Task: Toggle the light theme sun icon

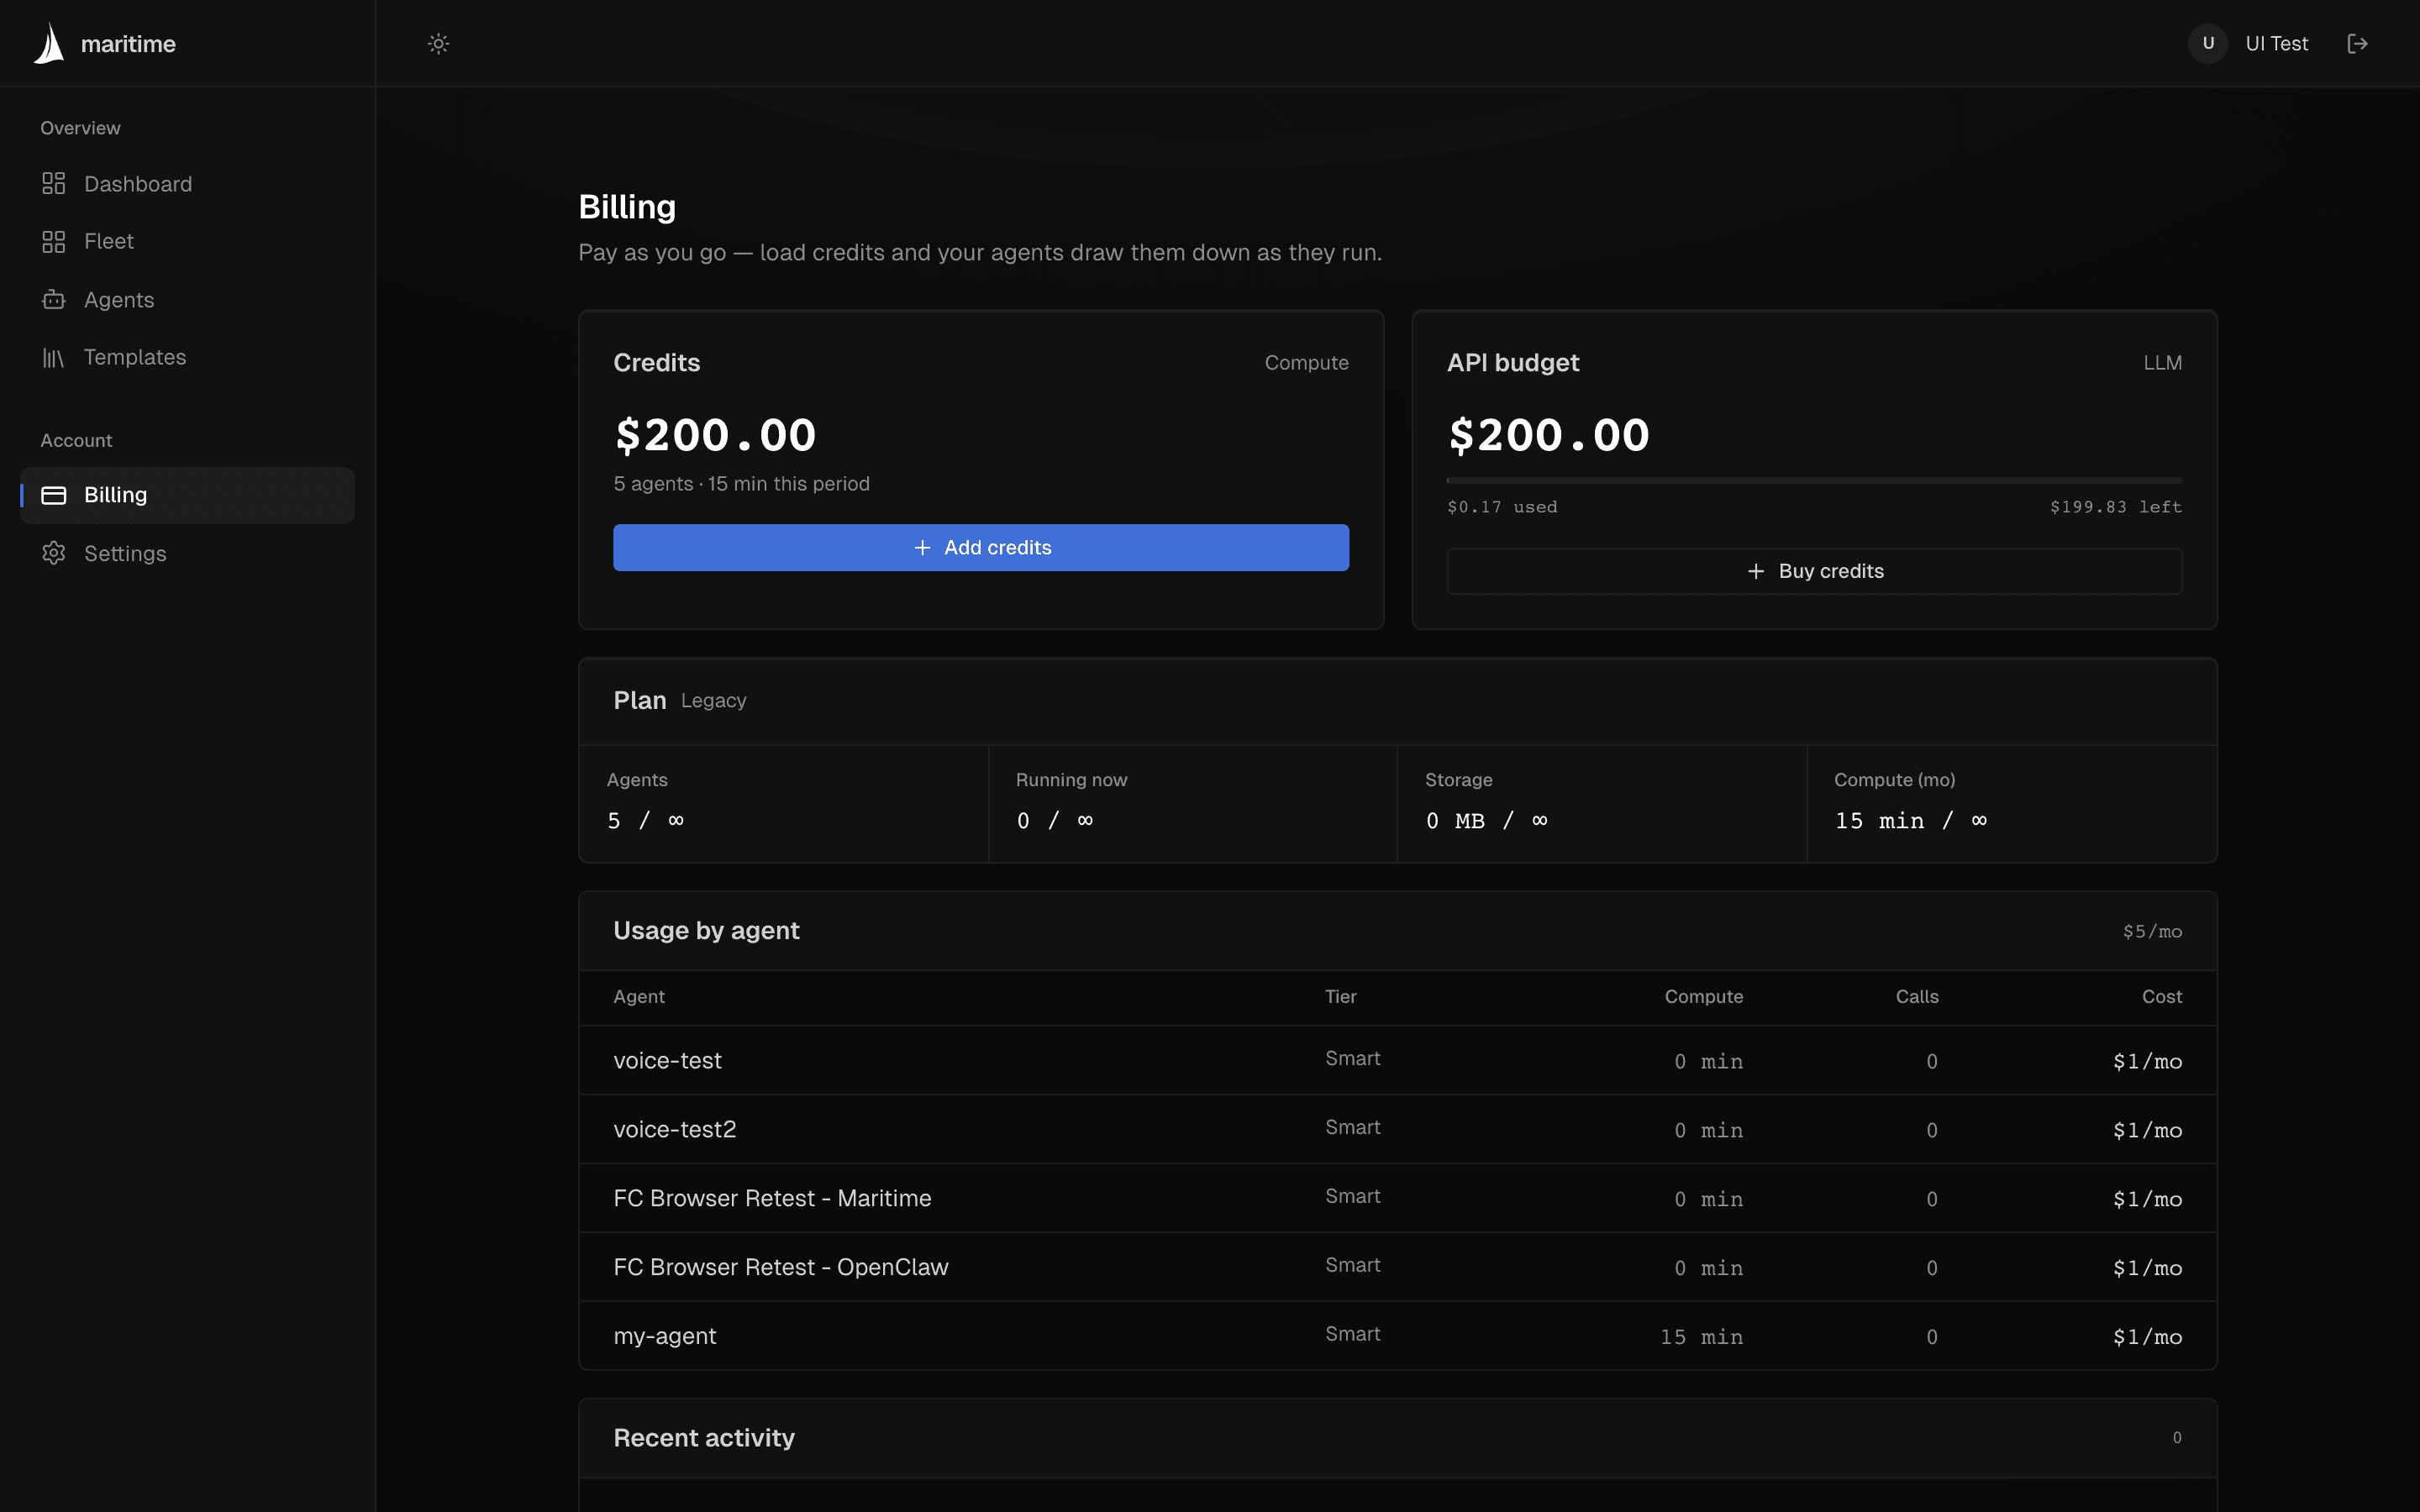Action: point(438,43)
